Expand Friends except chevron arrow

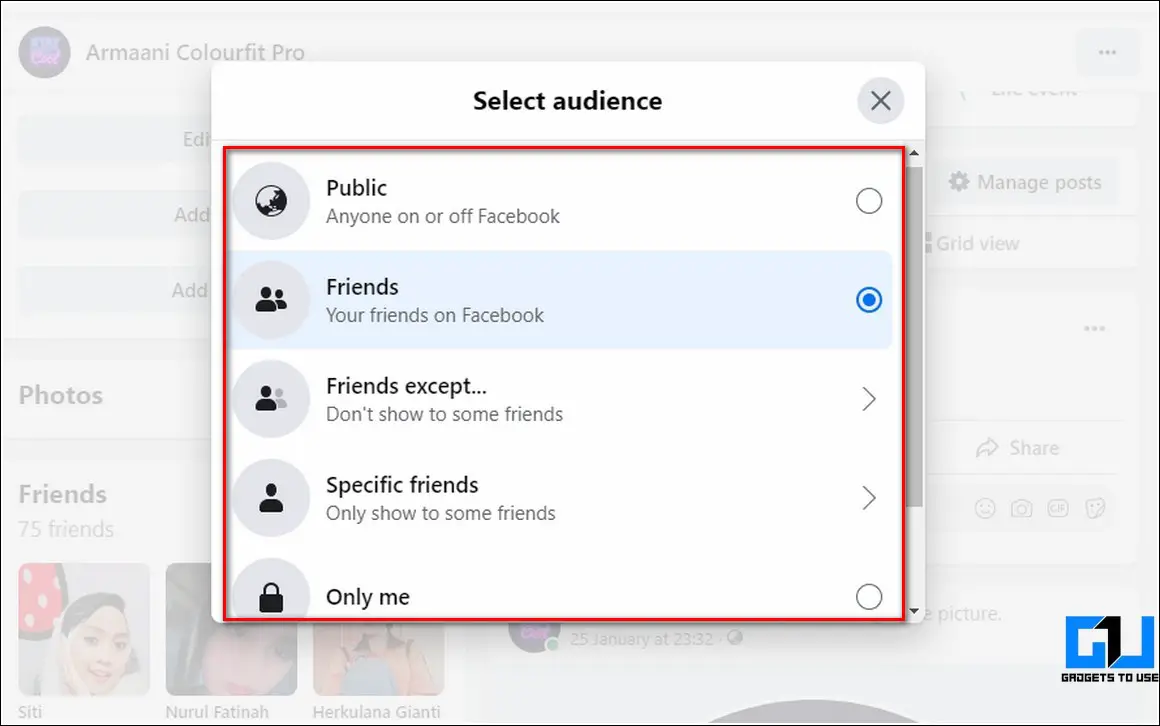[869, 399]
